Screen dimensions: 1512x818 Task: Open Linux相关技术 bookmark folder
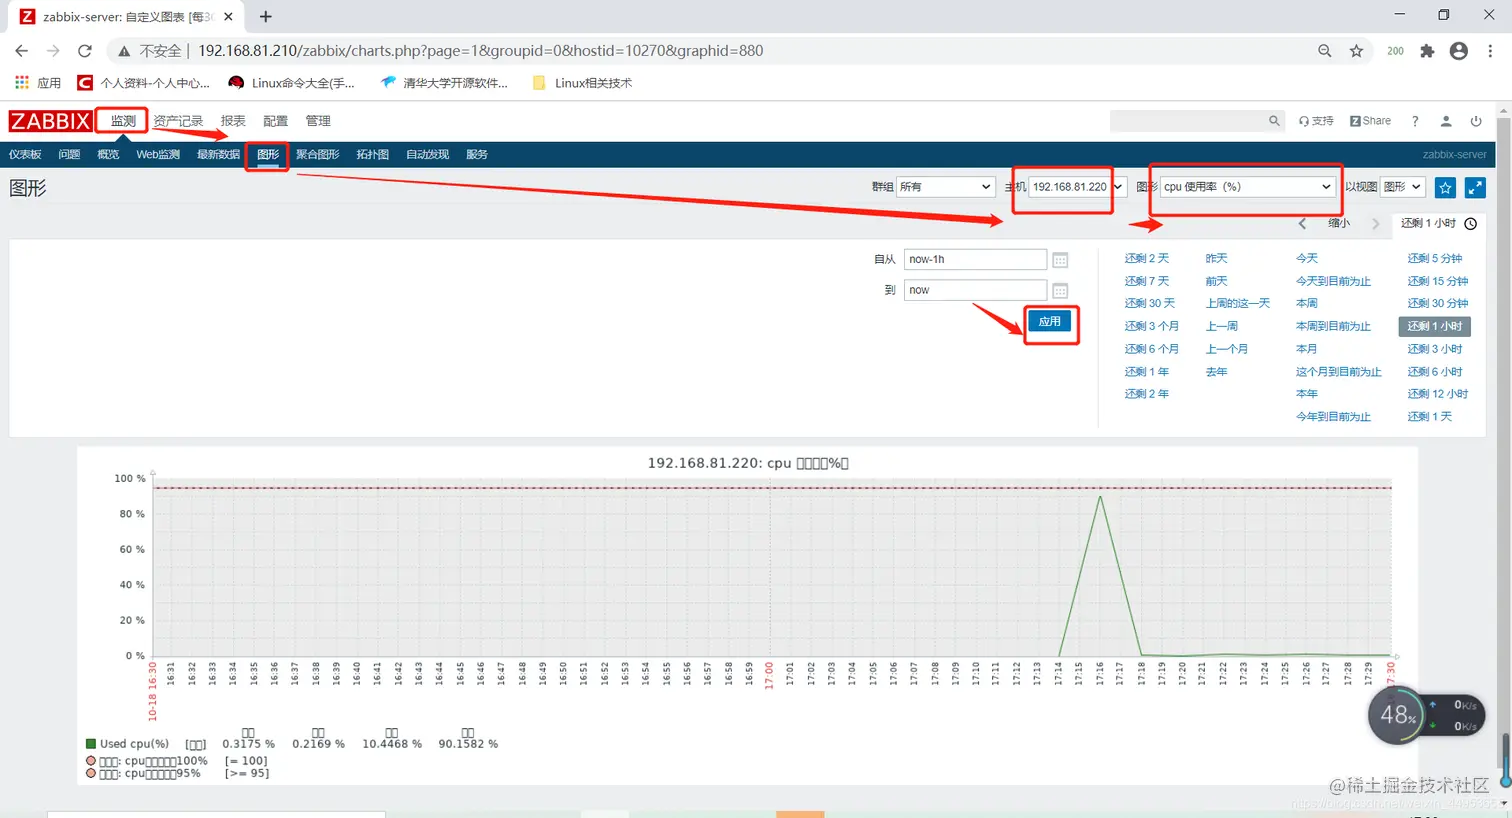coord(583,83)
